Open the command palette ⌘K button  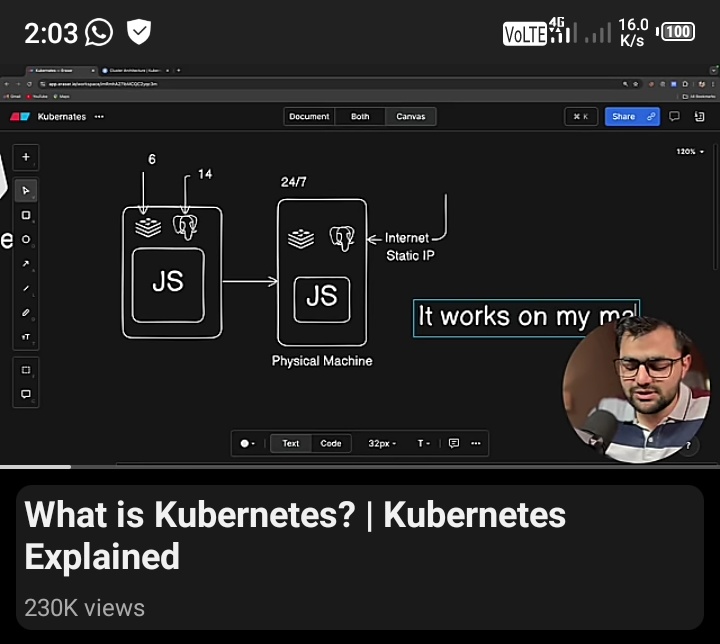[581, 117]
